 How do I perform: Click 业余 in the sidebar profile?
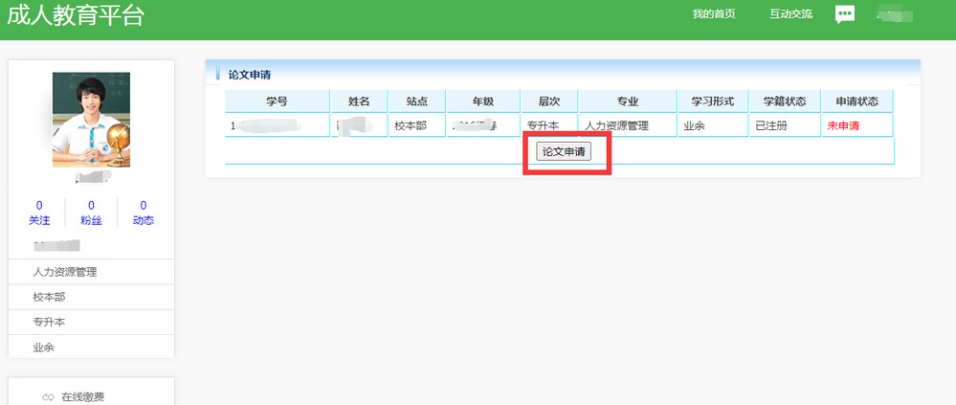pyautogui.click(x=43, y=347)
